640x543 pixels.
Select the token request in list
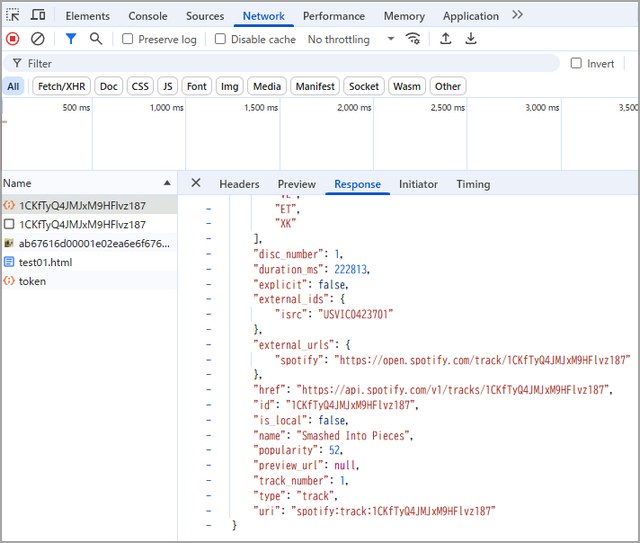pyautogui.click(x=32, y=281)
